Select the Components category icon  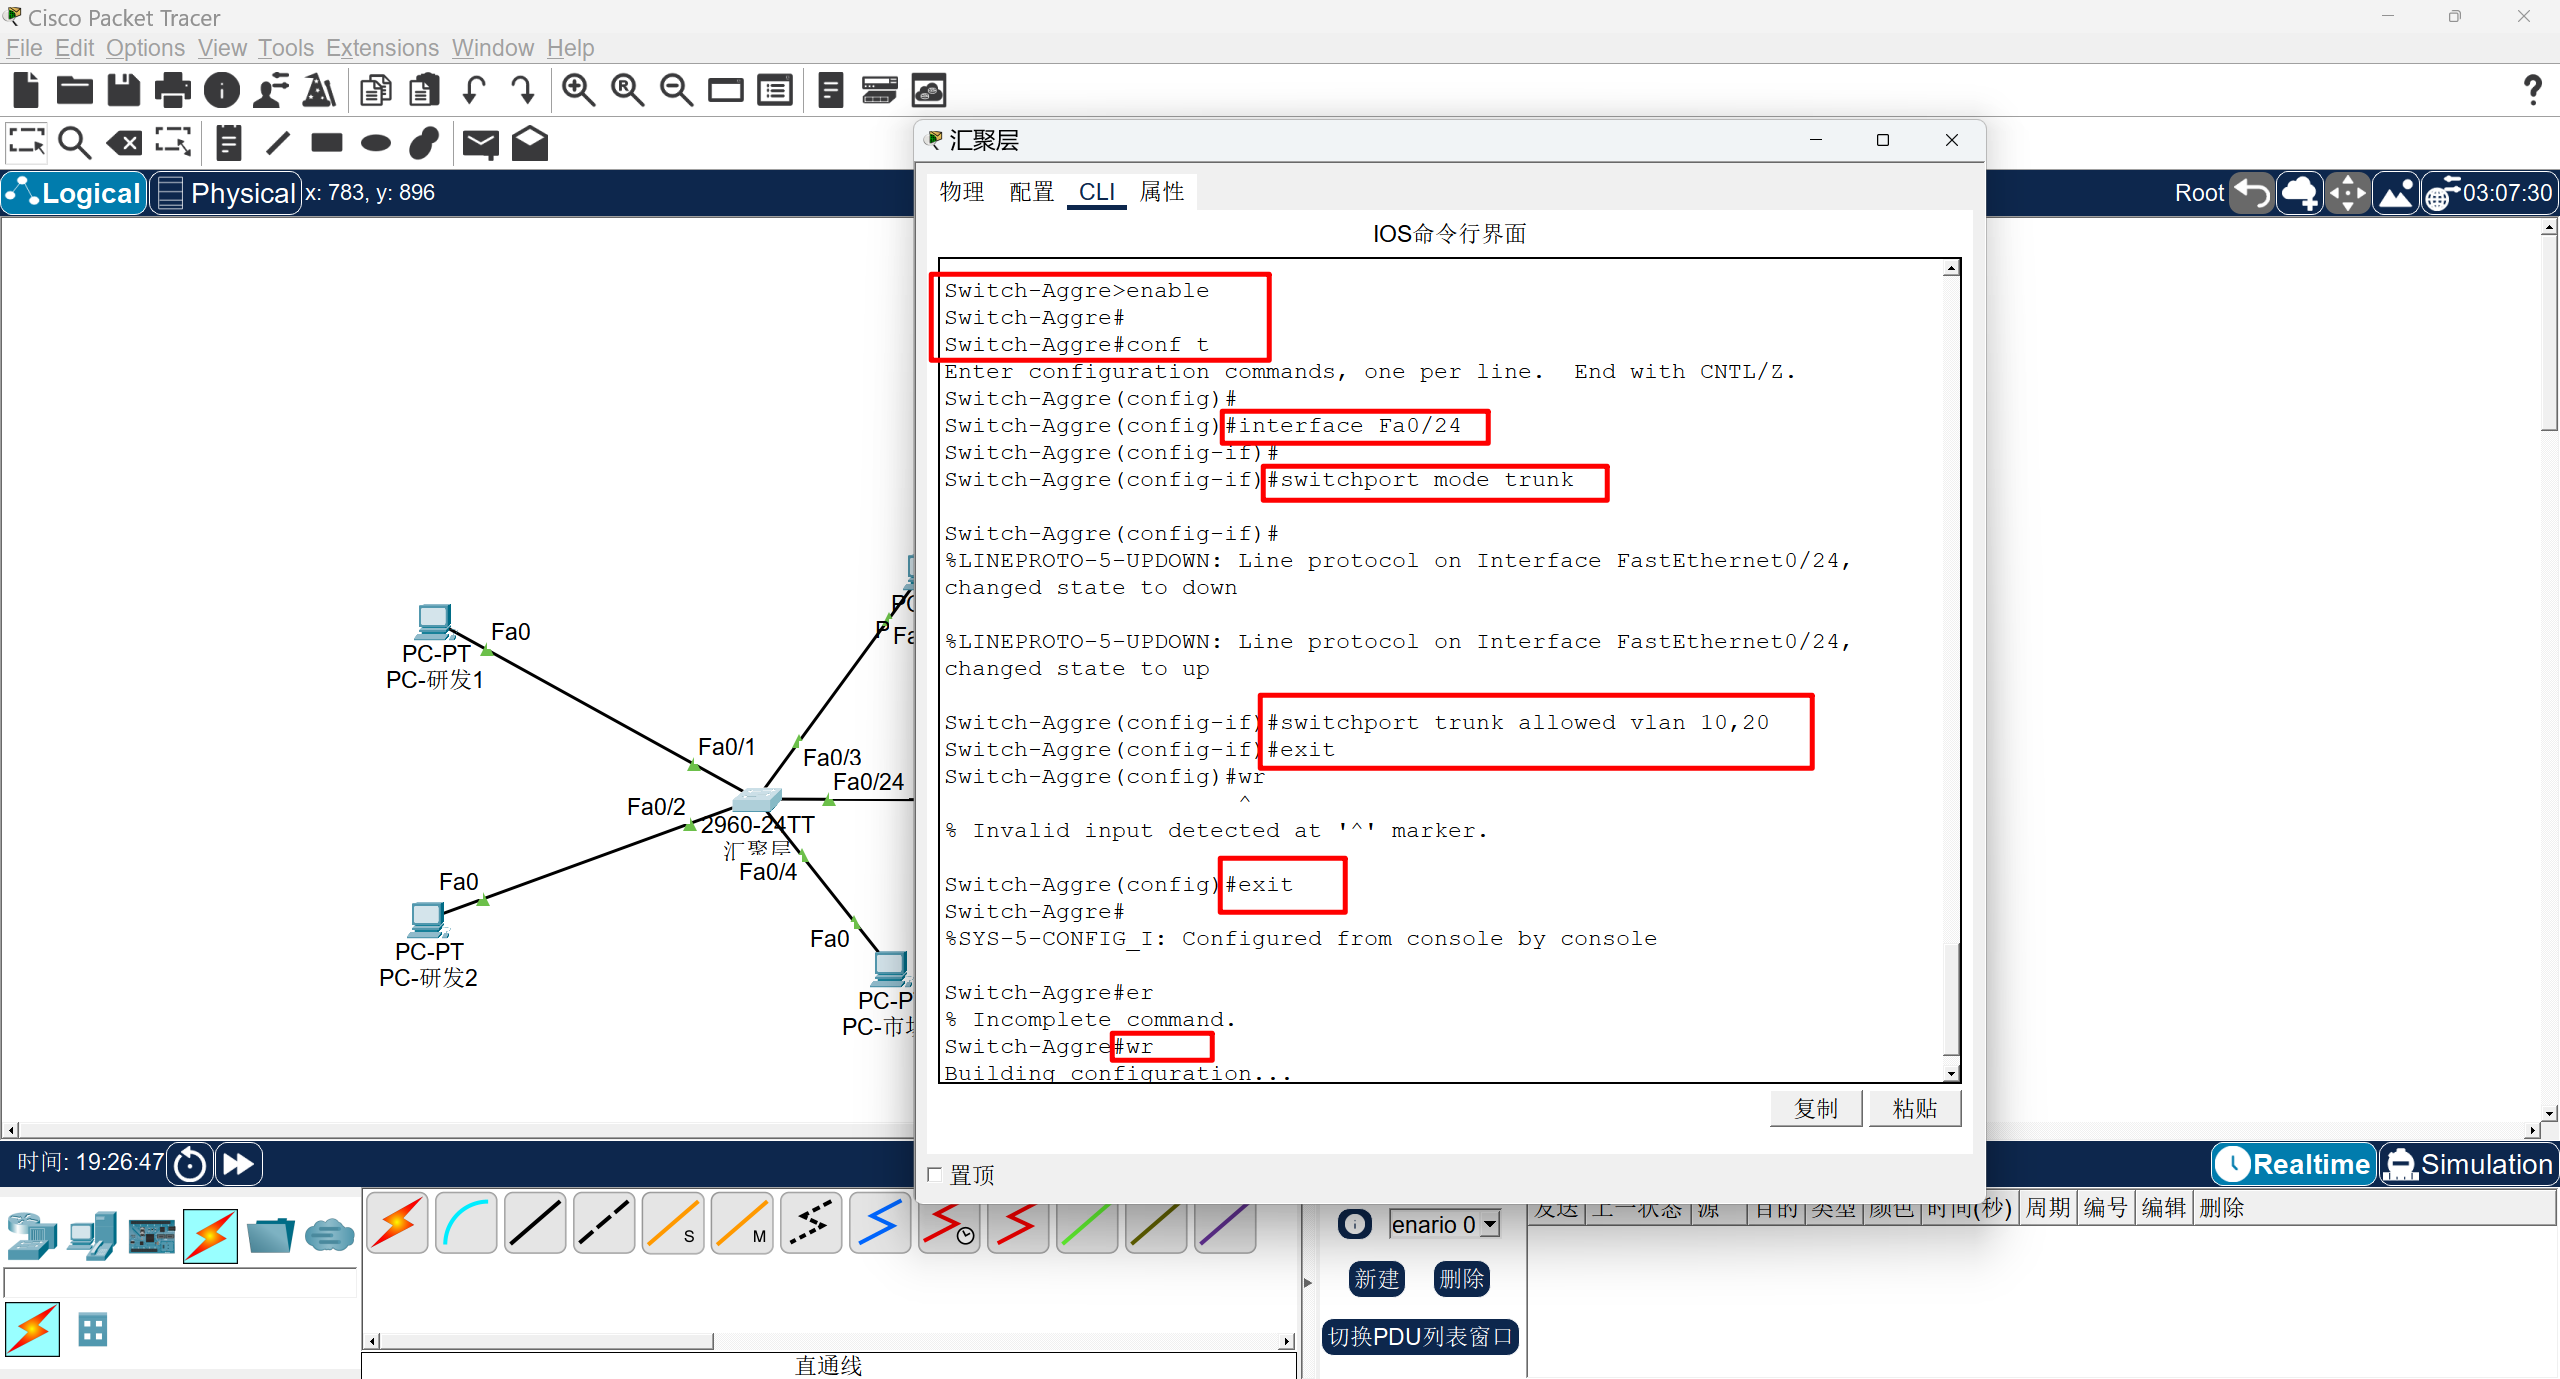(x=151, y=1236)
